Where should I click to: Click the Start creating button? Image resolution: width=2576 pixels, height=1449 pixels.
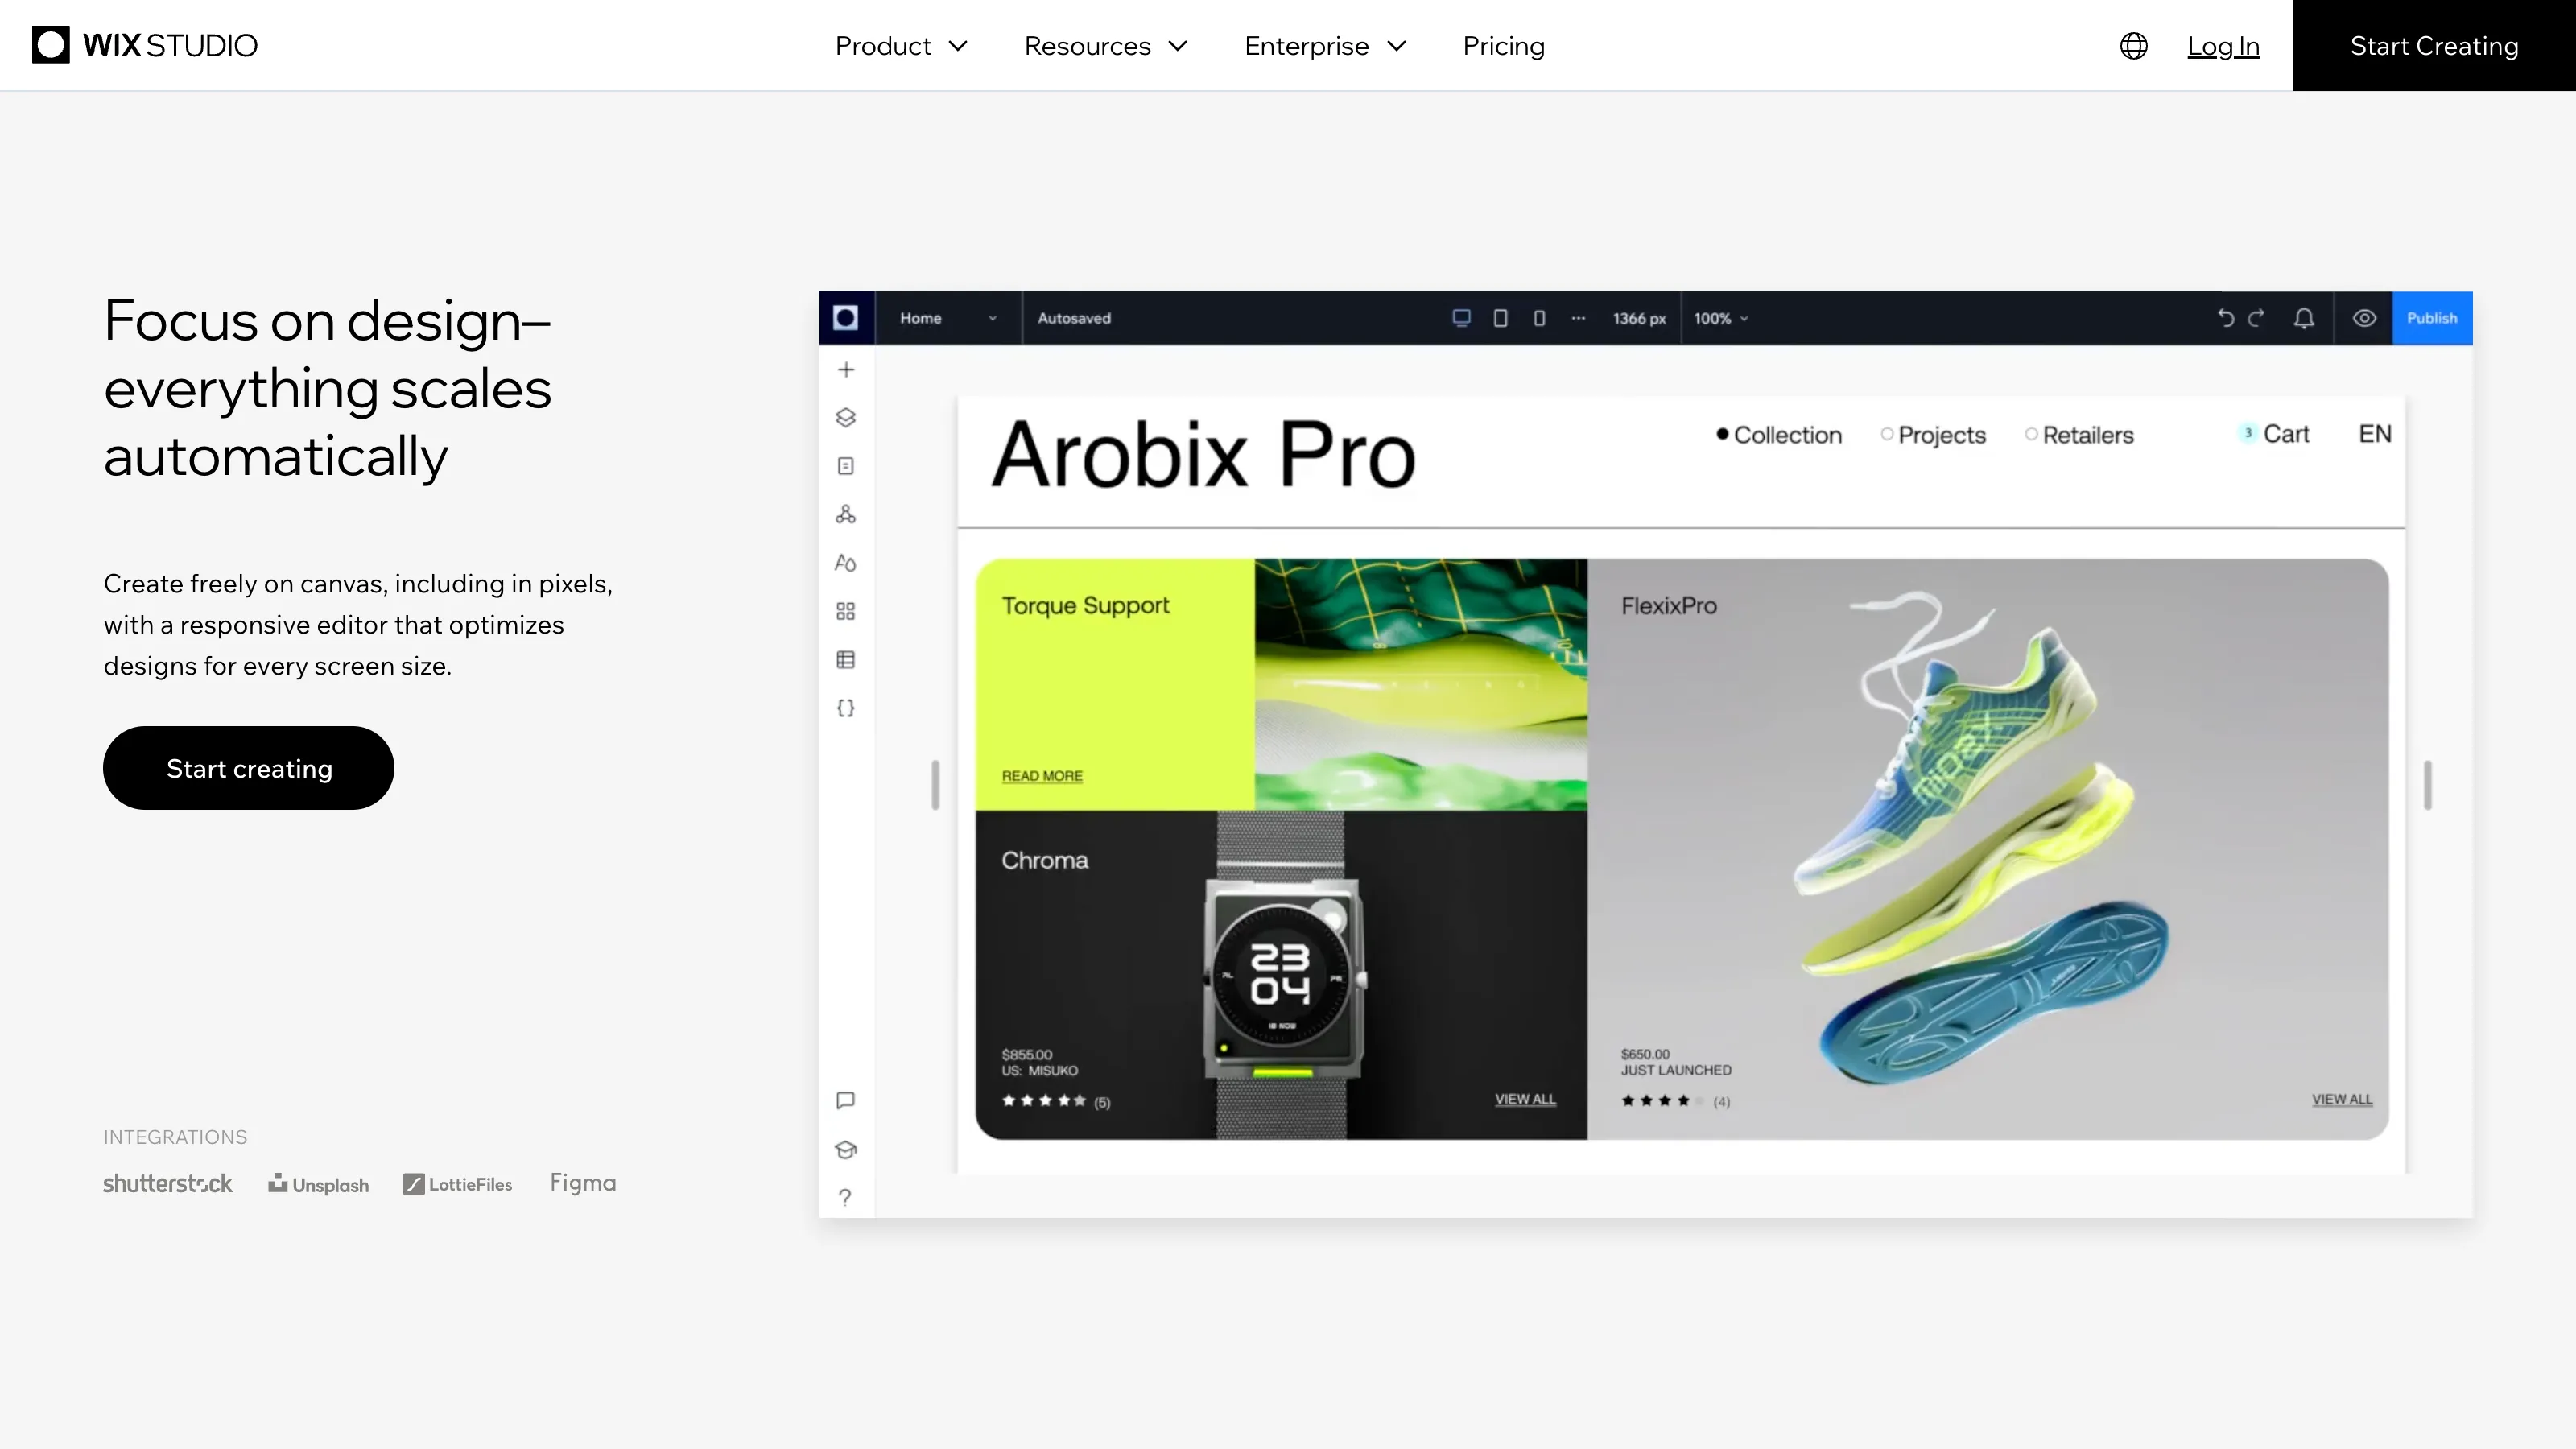(248, 768)
